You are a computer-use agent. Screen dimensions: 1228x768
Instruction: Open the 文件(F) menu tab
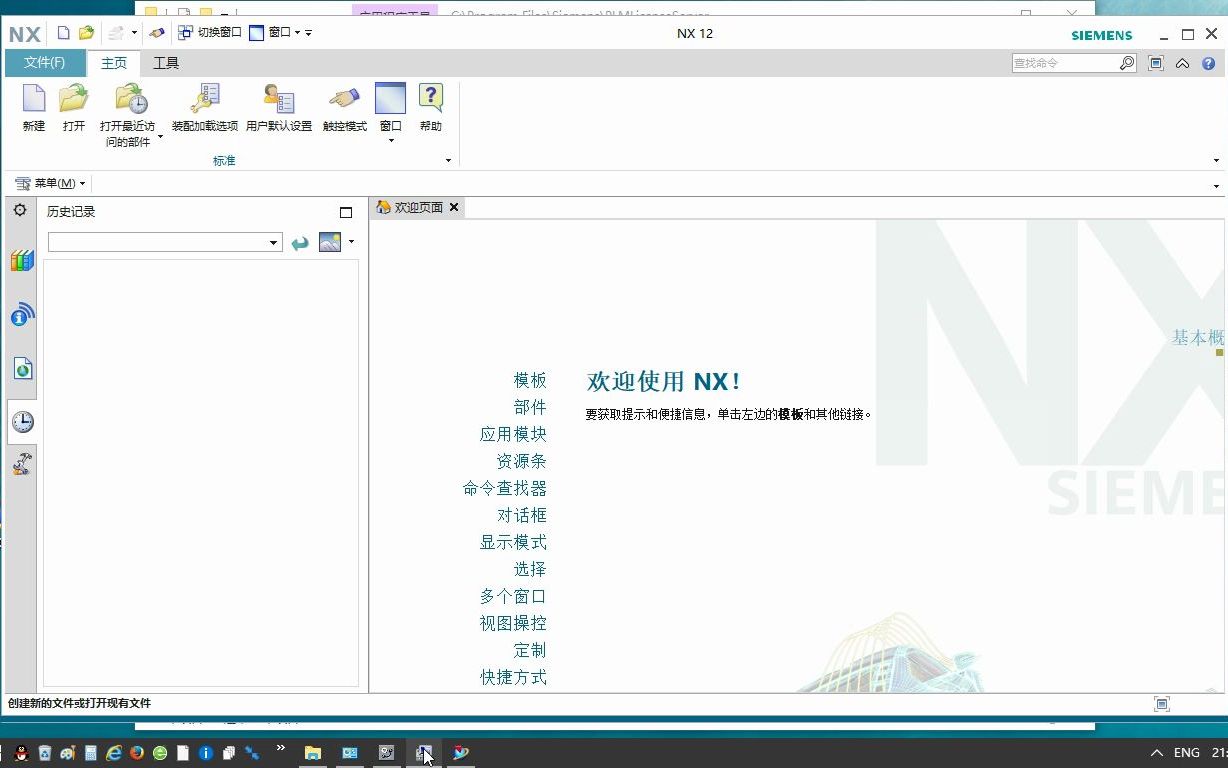(x=44, y=62)
